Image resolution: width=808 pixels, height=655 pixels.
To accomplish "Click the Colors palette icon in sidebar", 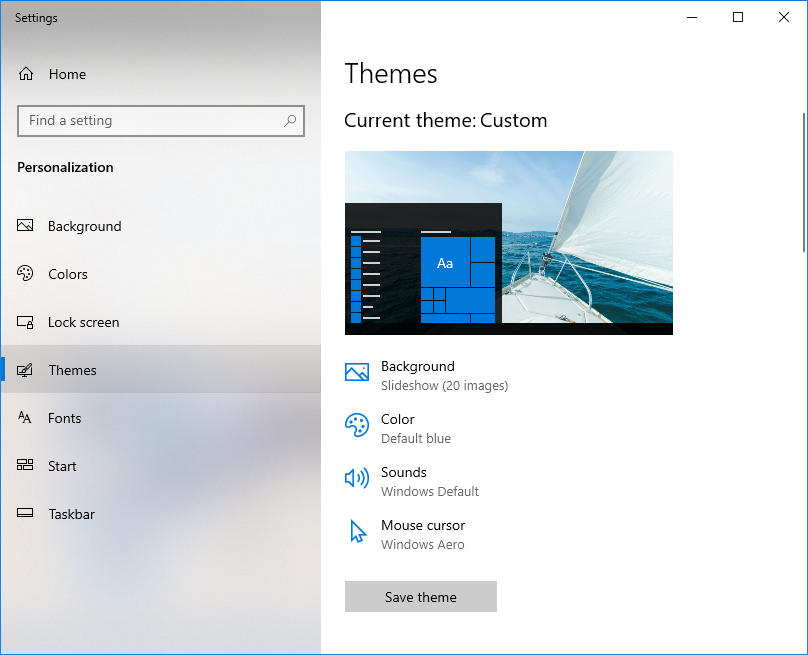I will pos(25,273).
